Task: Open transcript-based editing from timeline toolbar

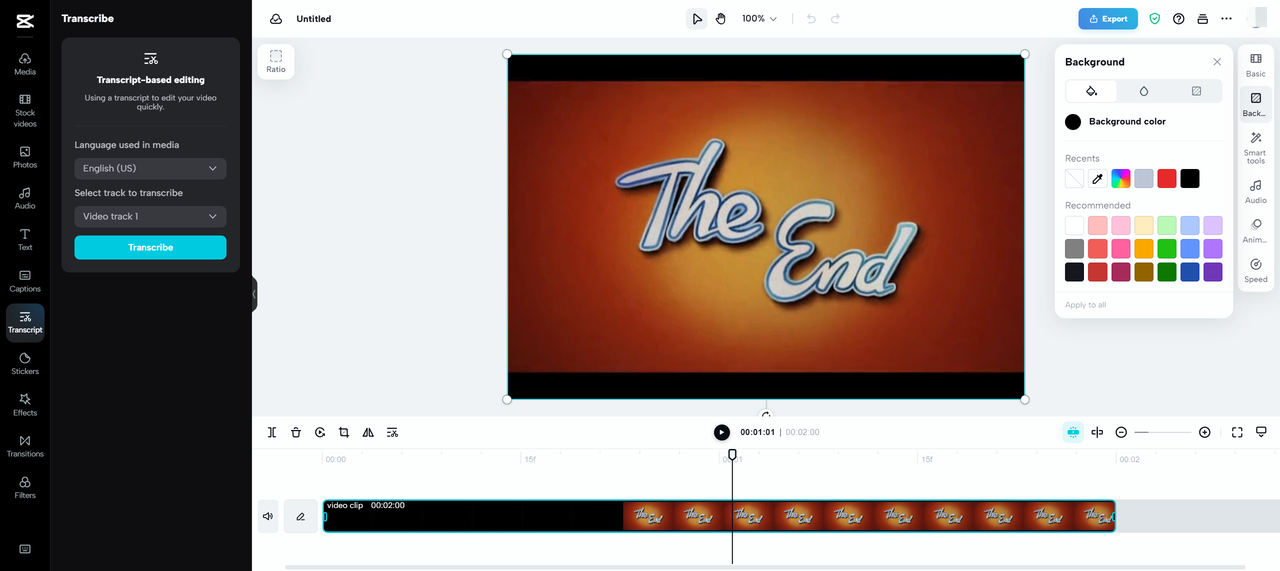Action: pyautogui.click(x=392, y=432)
